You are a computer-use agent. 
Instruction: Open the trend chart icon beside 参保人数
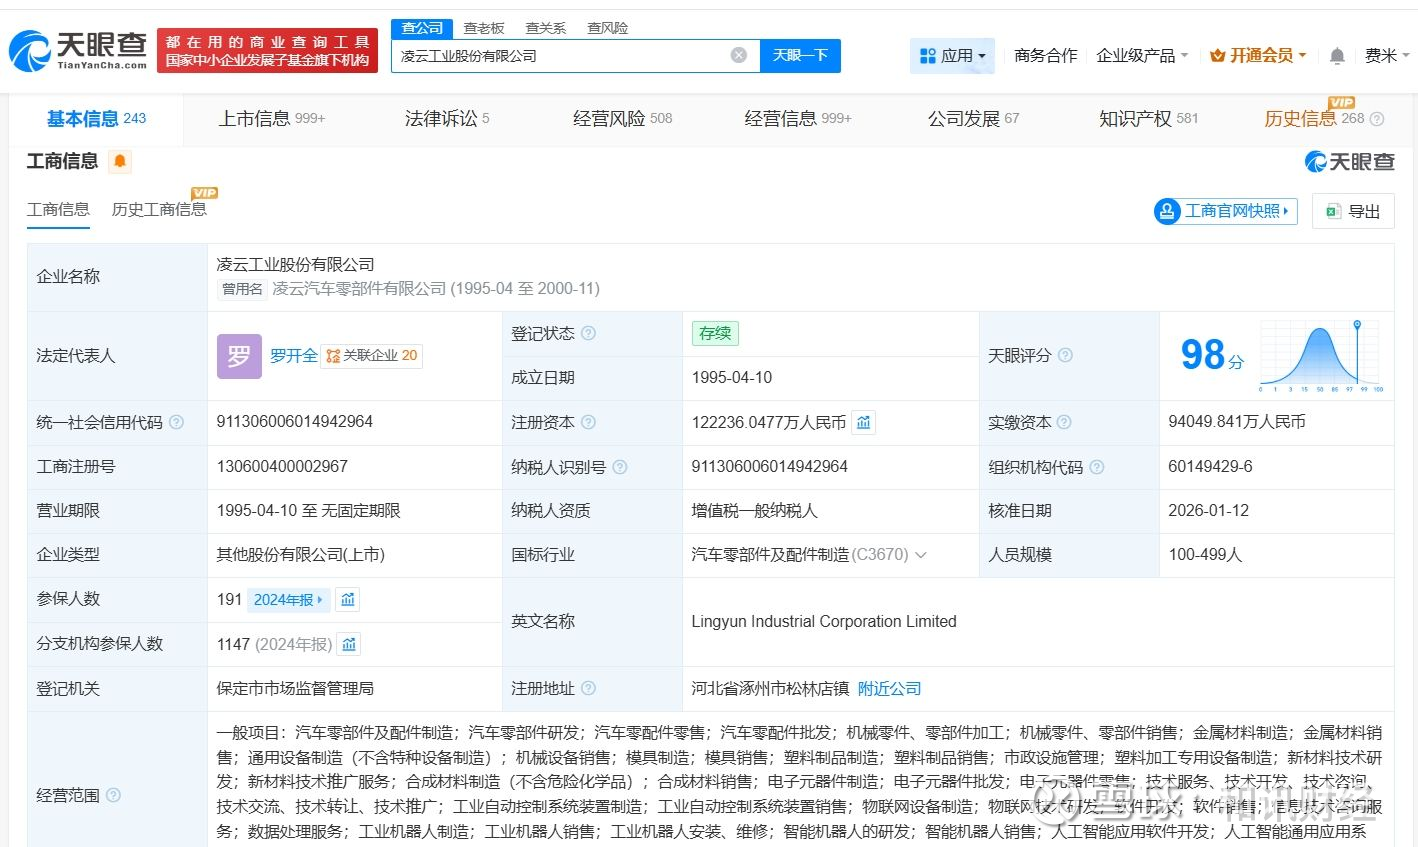click(348, 600)
